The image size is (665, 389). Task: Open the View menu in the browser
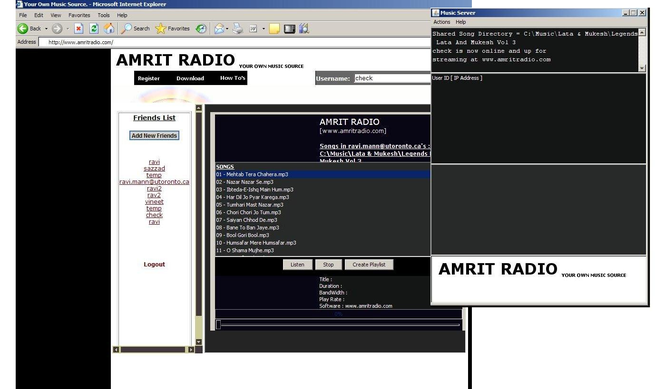coord(56,15)
